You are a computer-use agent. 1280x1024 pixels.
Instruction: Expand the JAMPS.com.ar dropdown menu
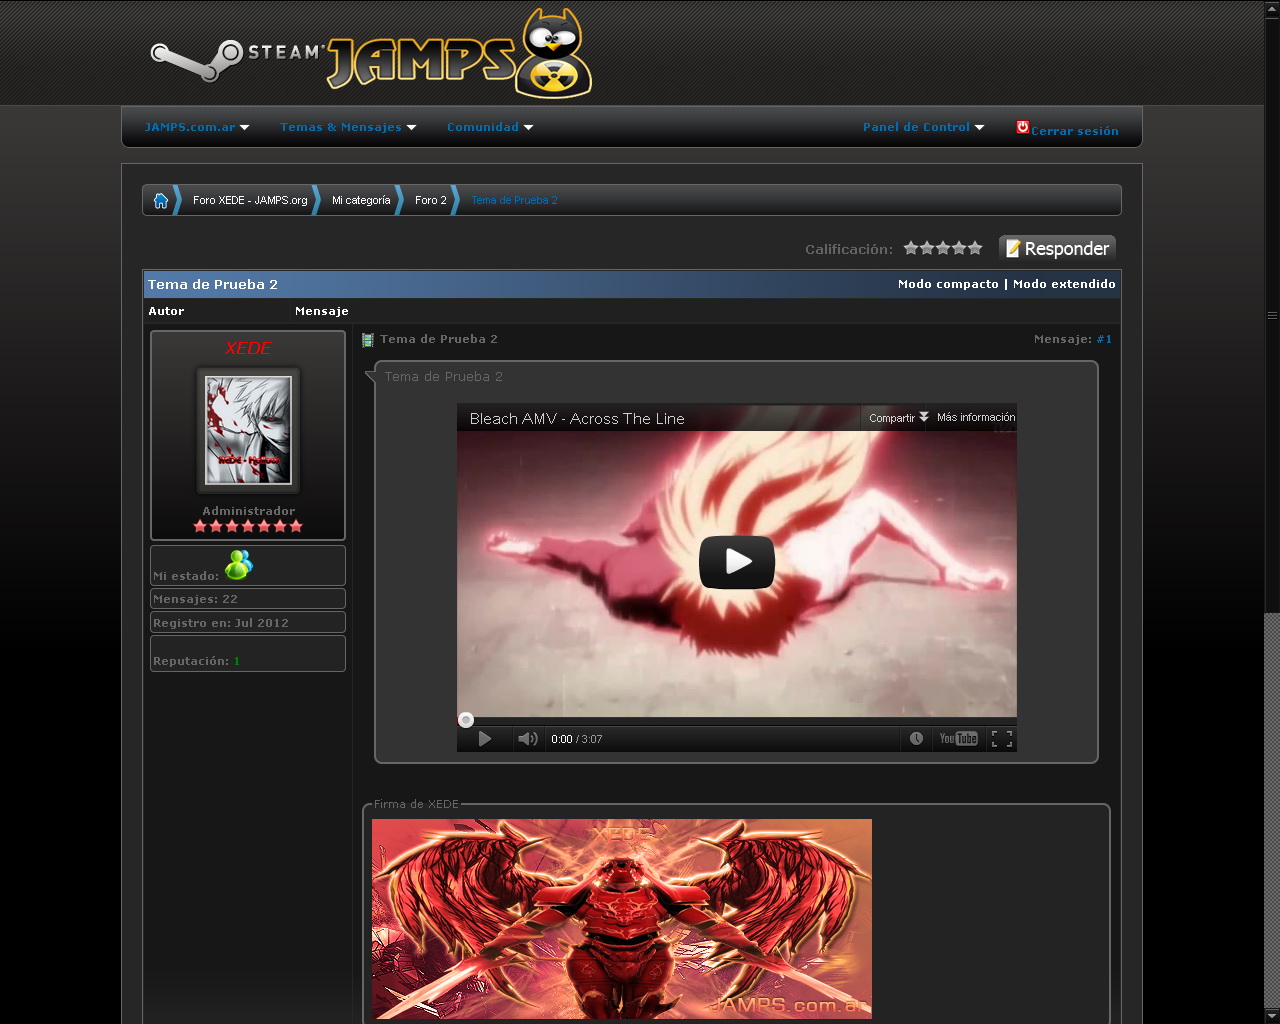[x=197, y=127]
